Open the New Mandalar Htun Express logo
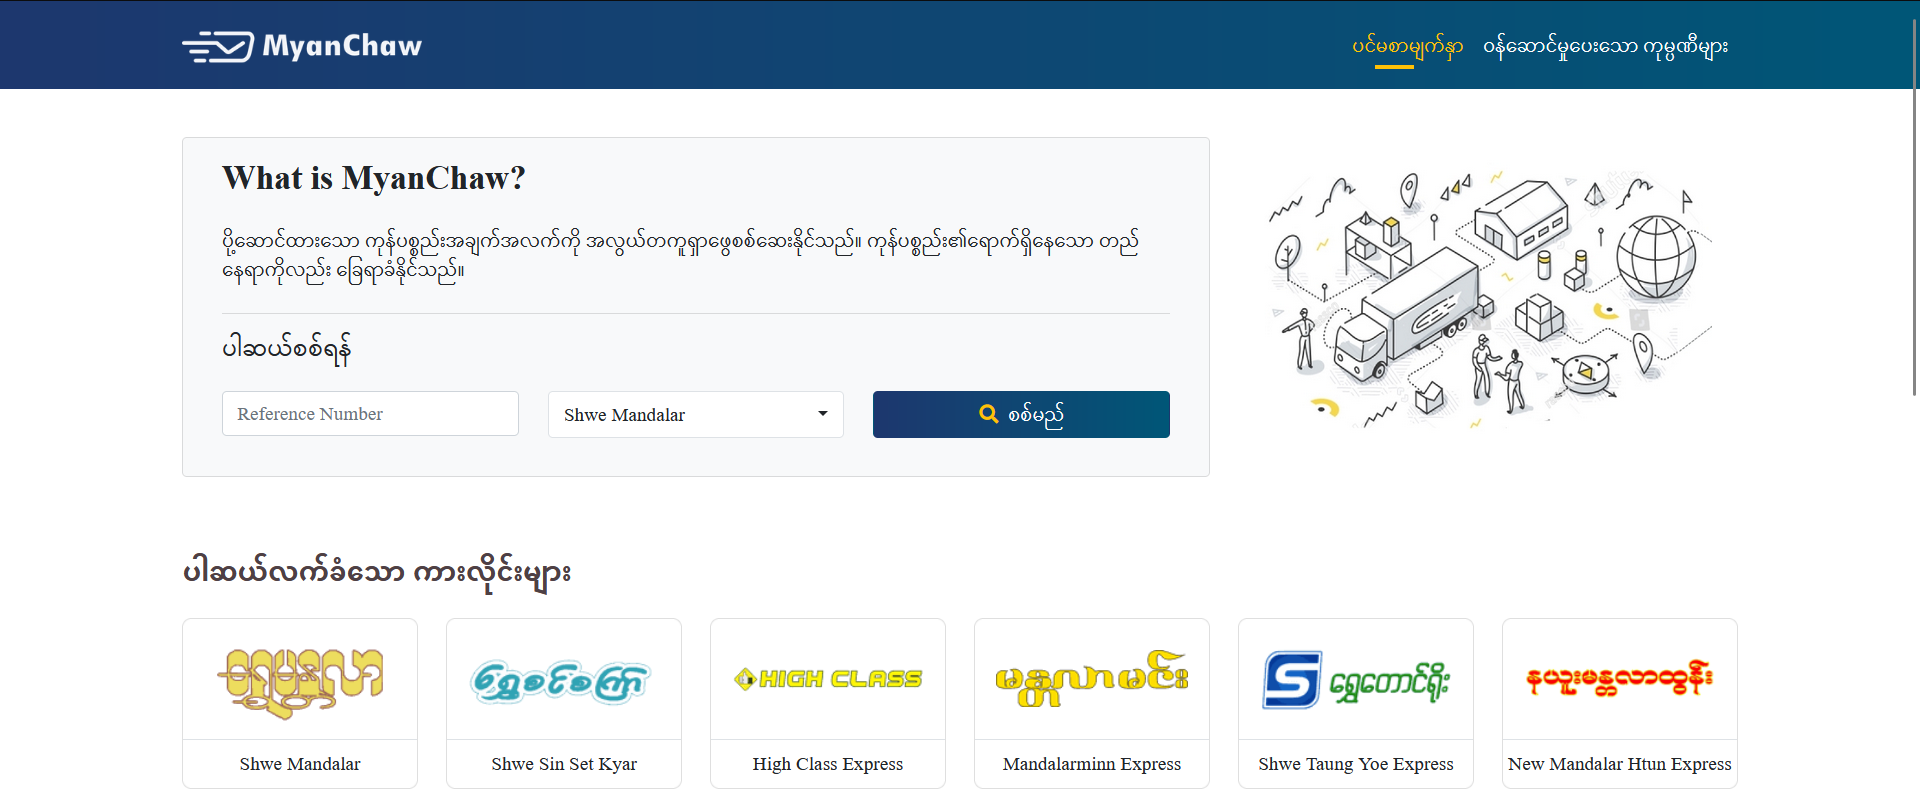1920x799 pixels. point(1620,680)
